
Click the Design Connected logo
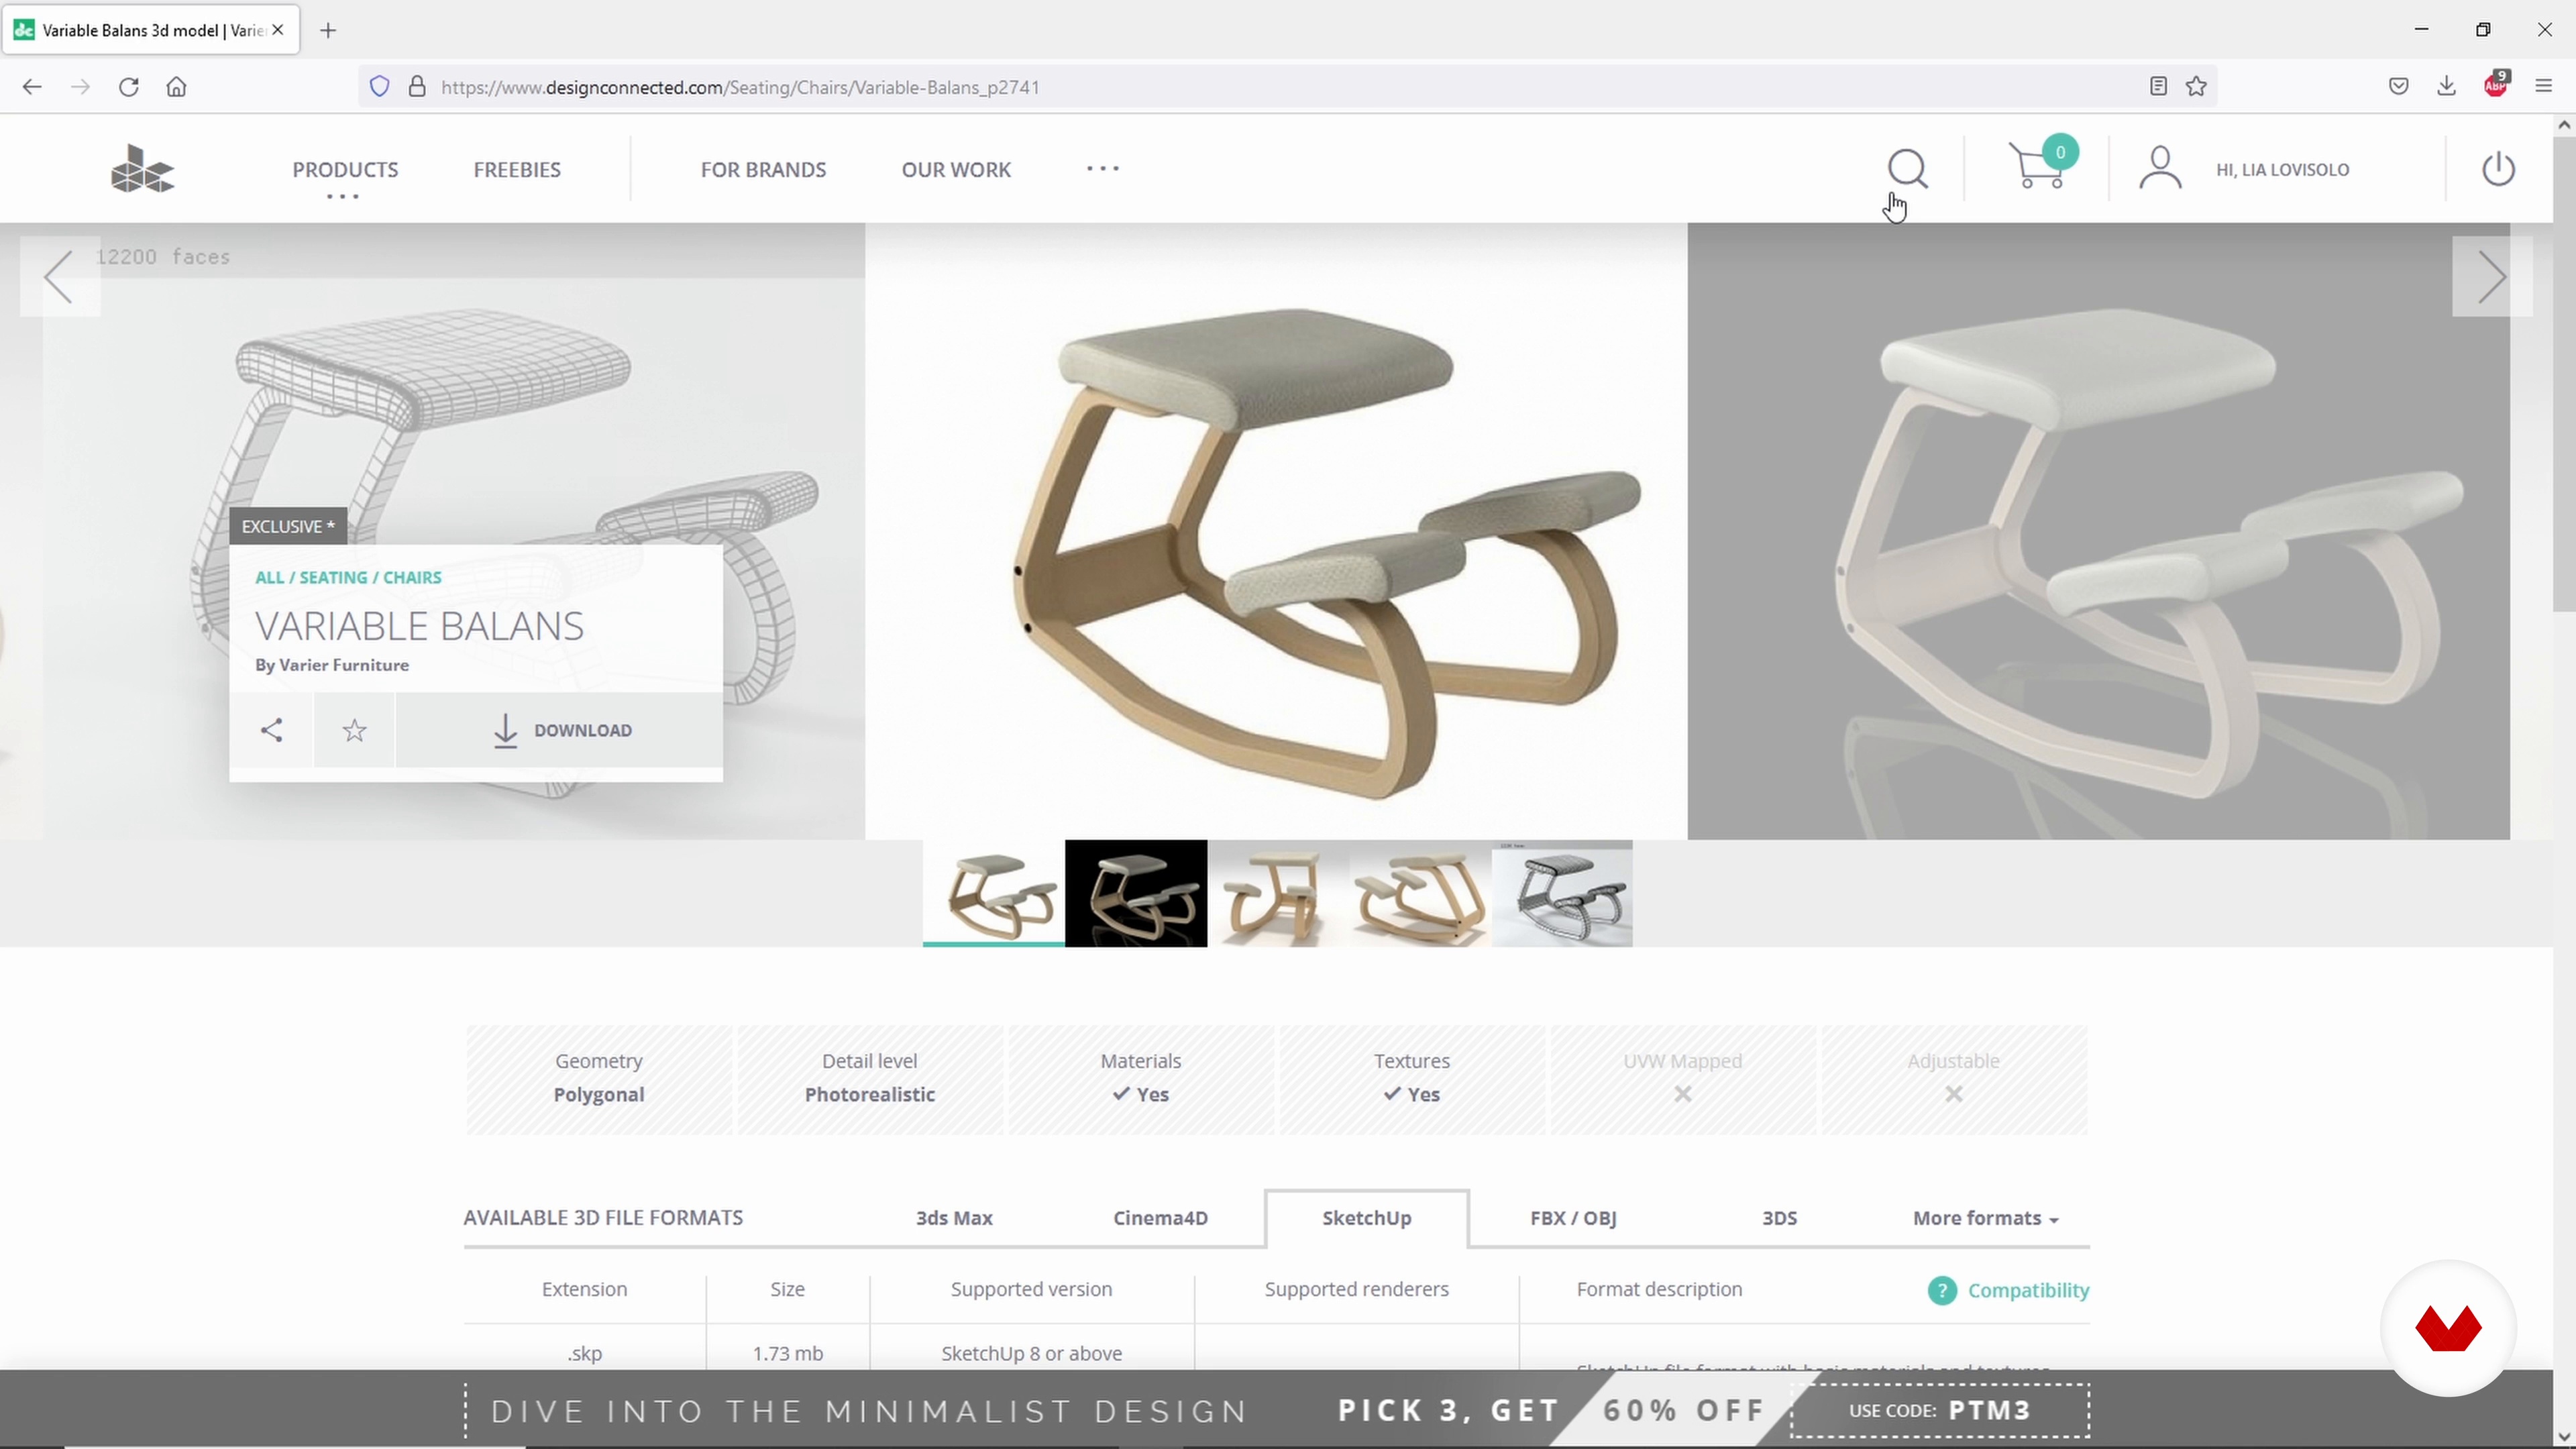pos(142,168)
